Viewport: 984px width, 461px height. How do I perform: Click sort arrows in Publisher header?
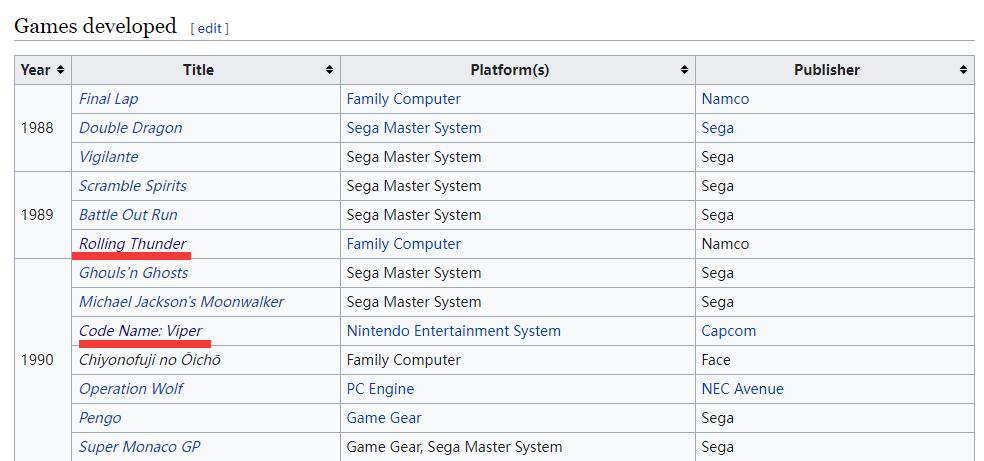[963, 70]
